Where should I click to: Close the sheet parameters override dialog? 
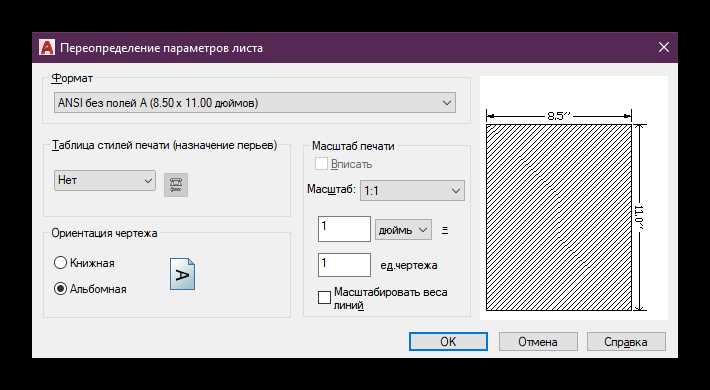[x=663, y=48]
